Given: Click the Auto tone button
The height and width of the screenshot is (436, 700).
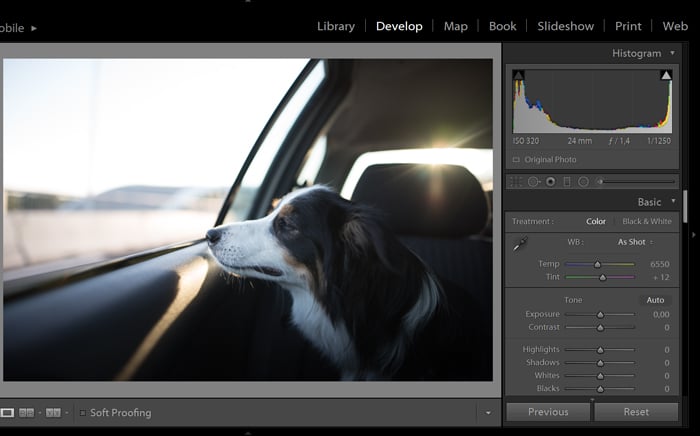Looking at the screenshot, I should [655, 300].
